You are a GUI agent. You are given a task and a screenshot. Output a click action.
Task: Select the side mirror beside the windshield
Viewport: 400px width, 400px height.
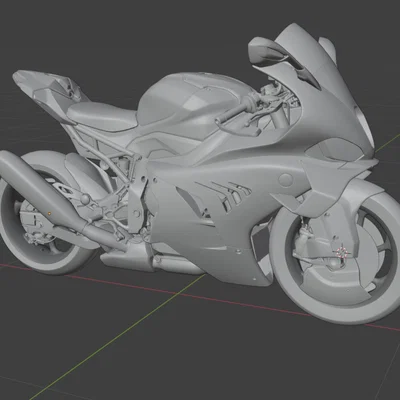tap(268, 51)
